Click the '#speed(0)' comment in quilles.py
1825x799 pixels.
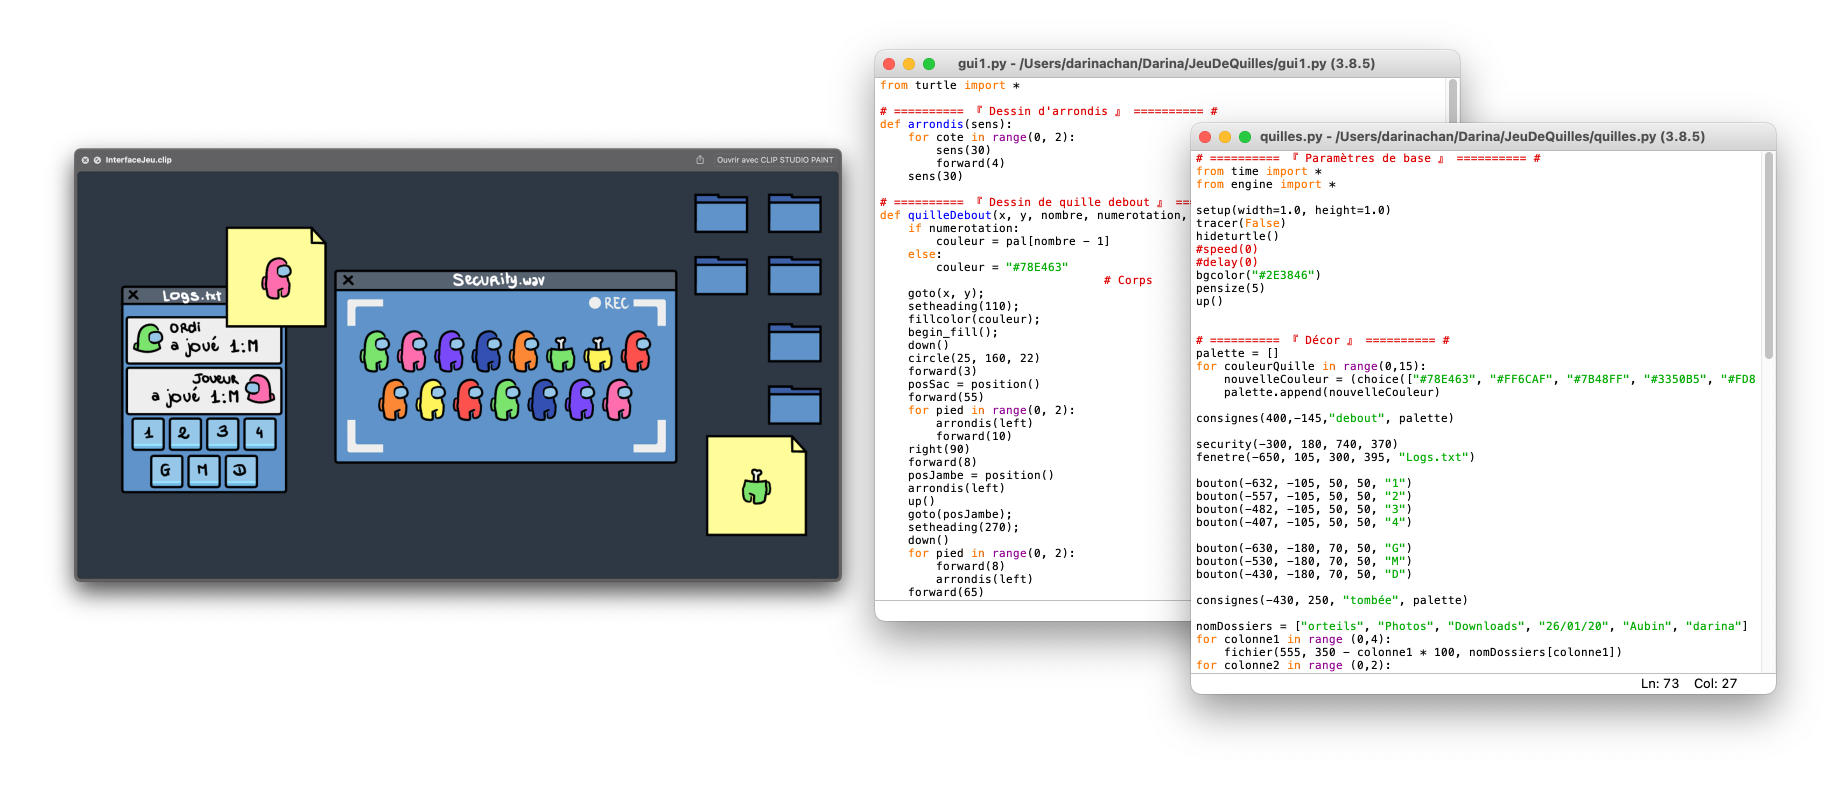click(1227, 250)
